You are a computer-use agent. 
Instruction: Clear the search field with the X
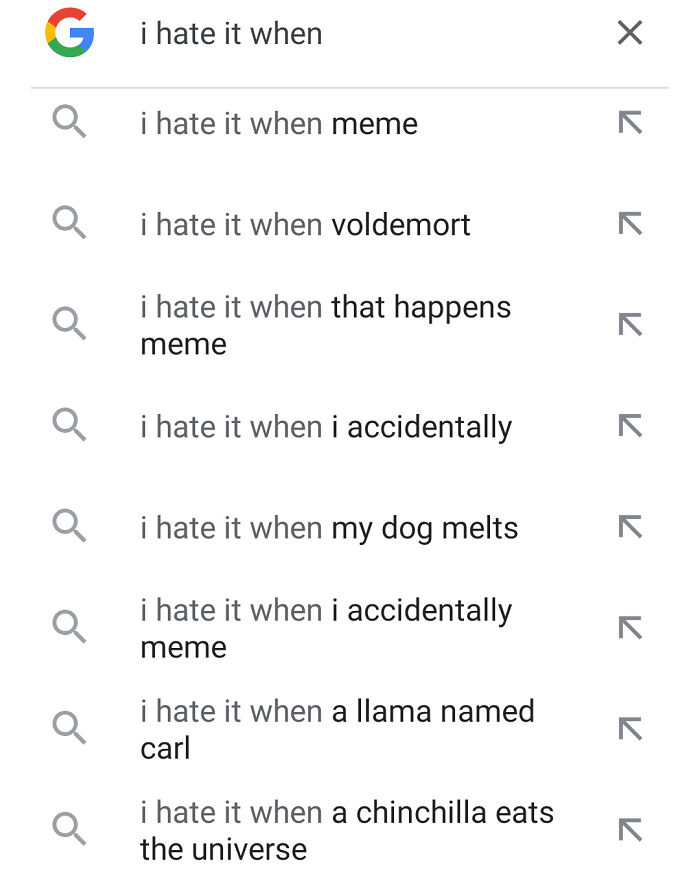tap(629, 33)
